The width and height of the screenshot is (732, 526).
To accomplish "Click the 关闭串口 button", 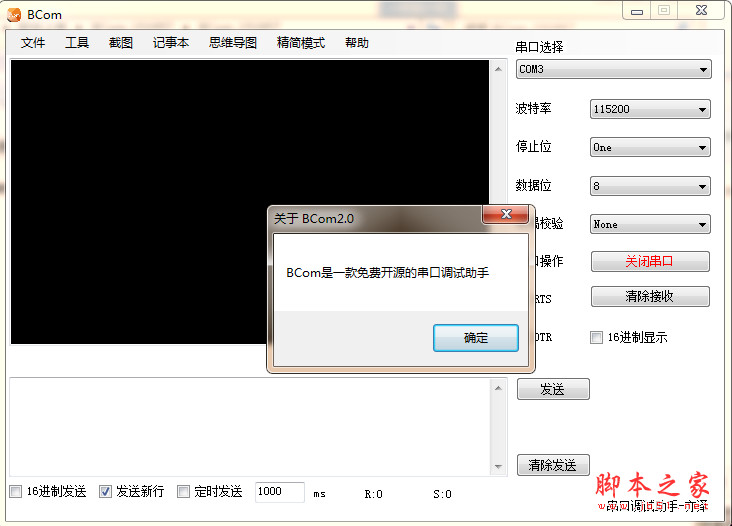I will coord(650,261).
